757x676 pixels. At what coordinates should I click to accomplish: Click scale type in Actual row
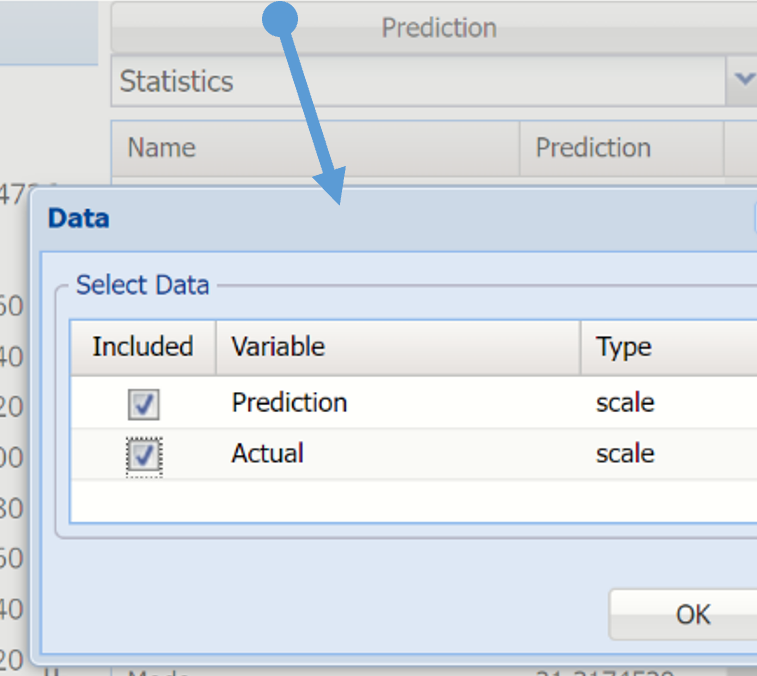click(626, 454)
